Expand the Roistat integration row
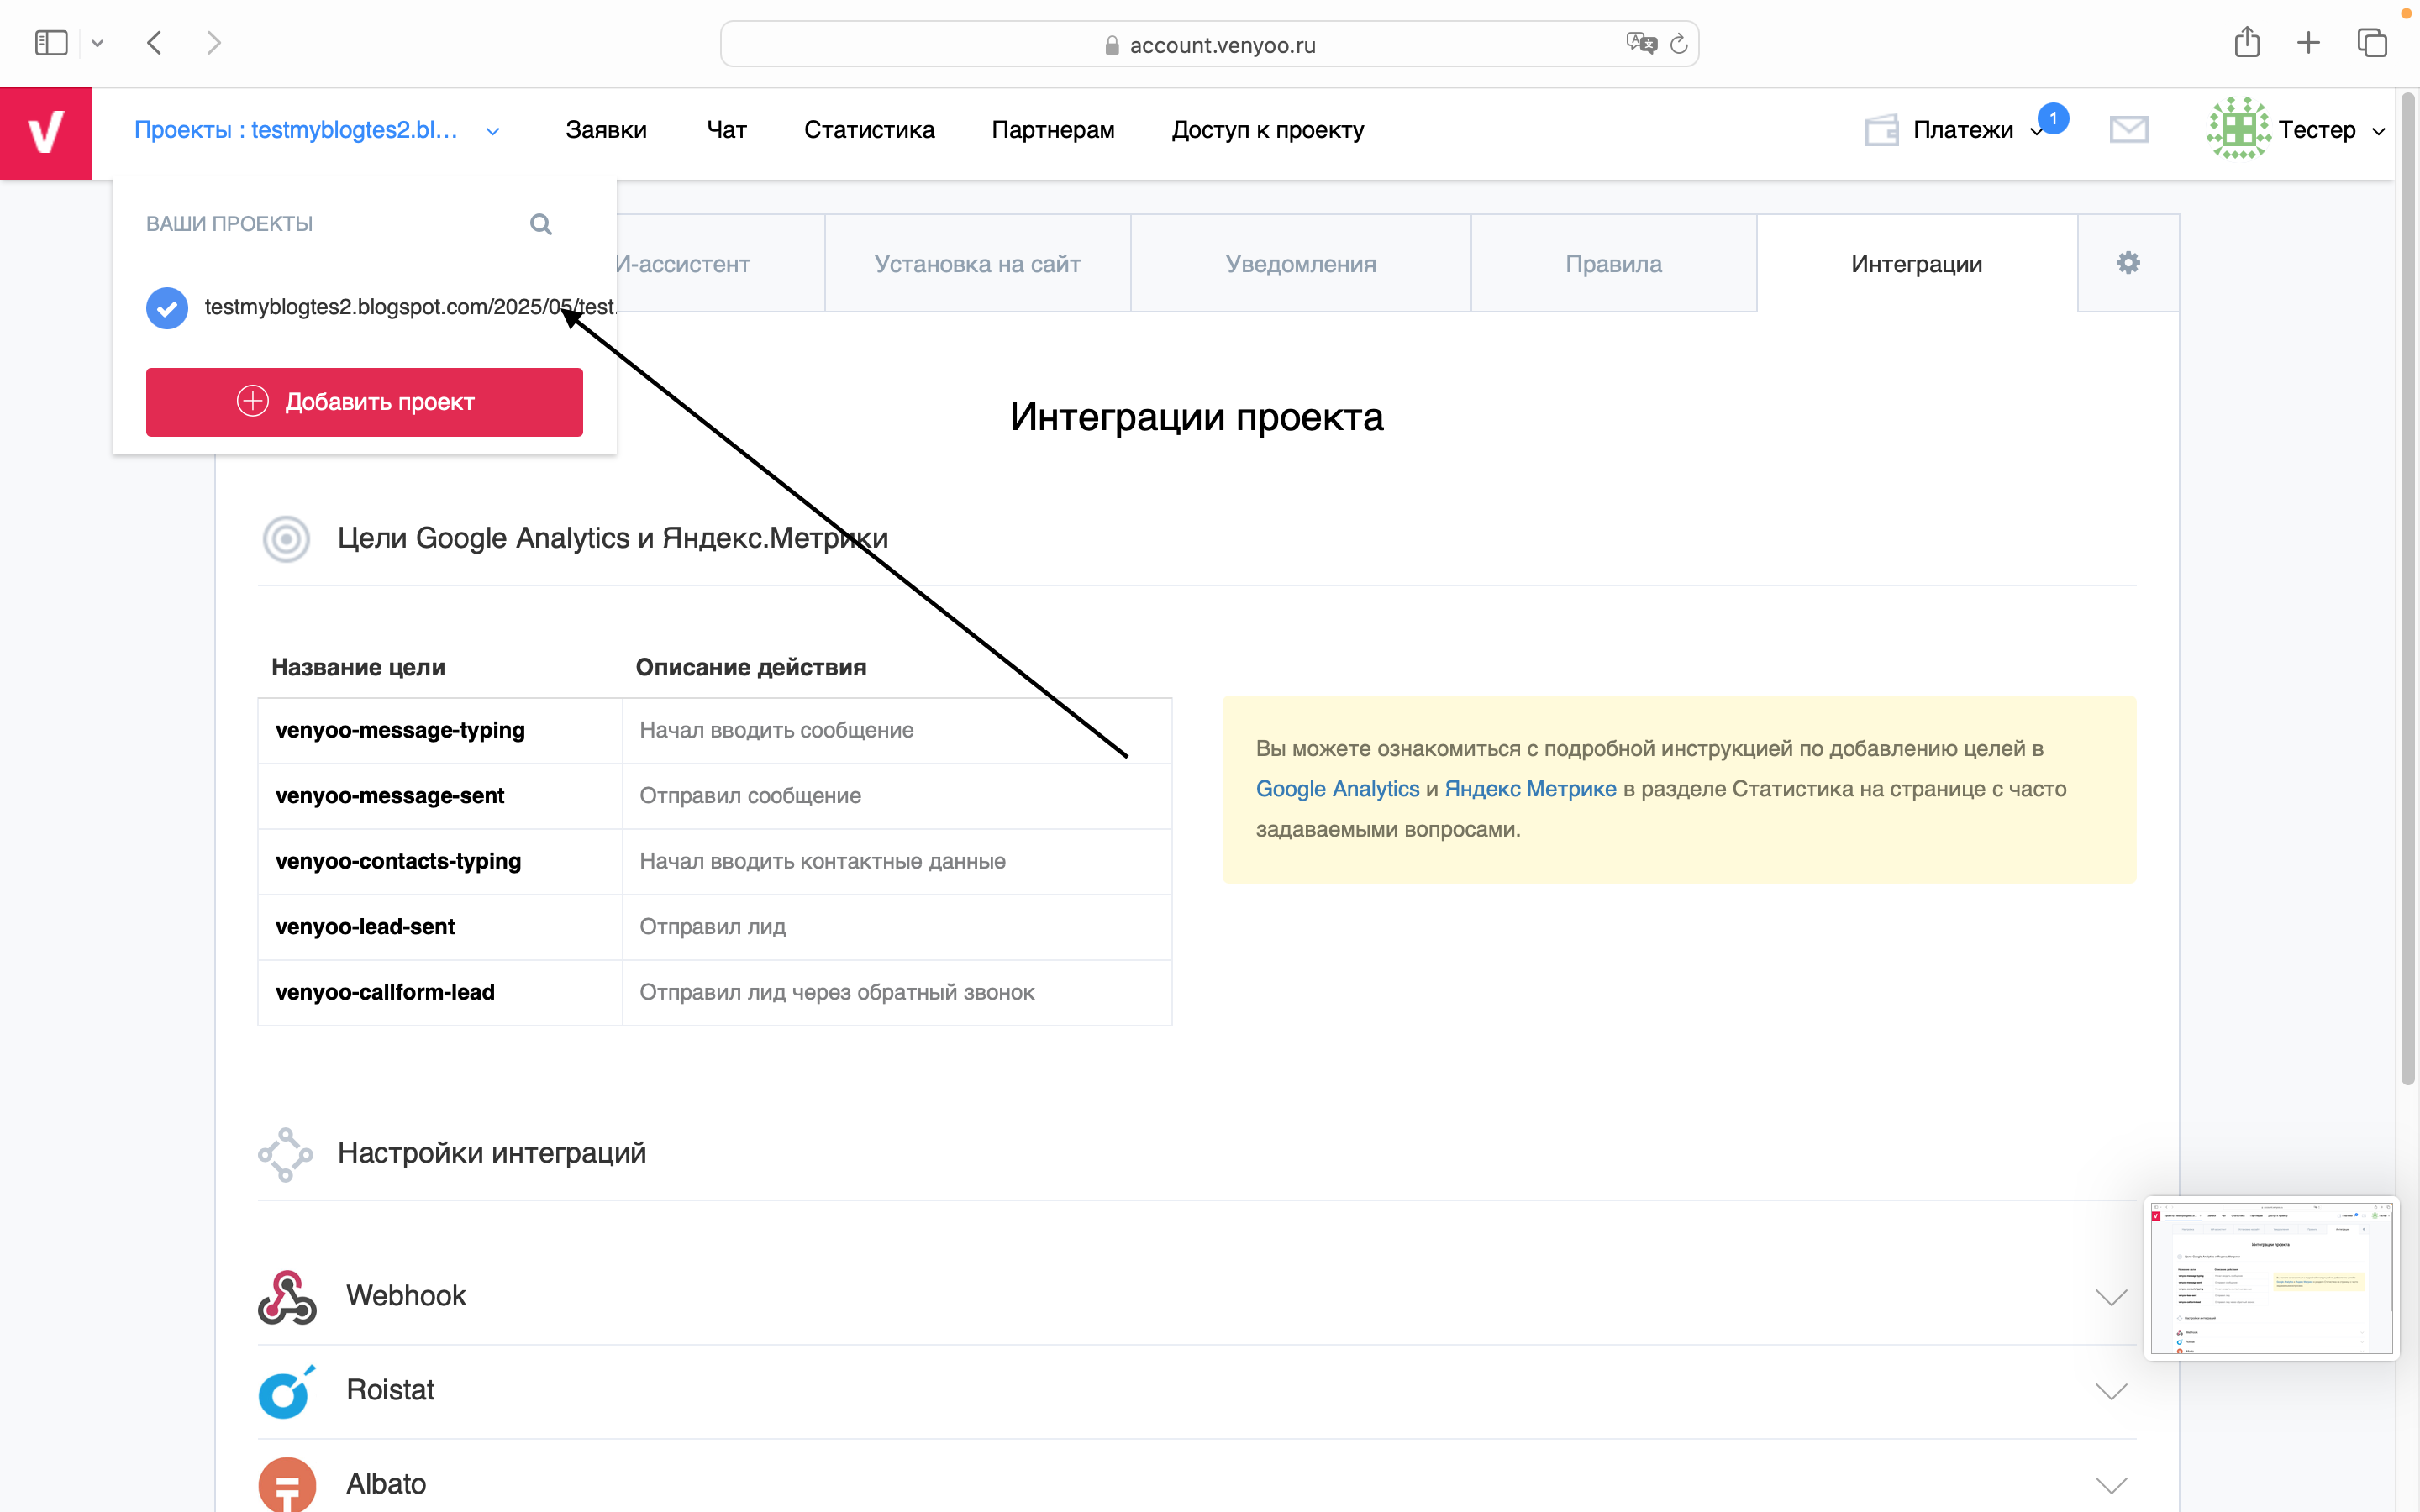 pos(2110,1391)
